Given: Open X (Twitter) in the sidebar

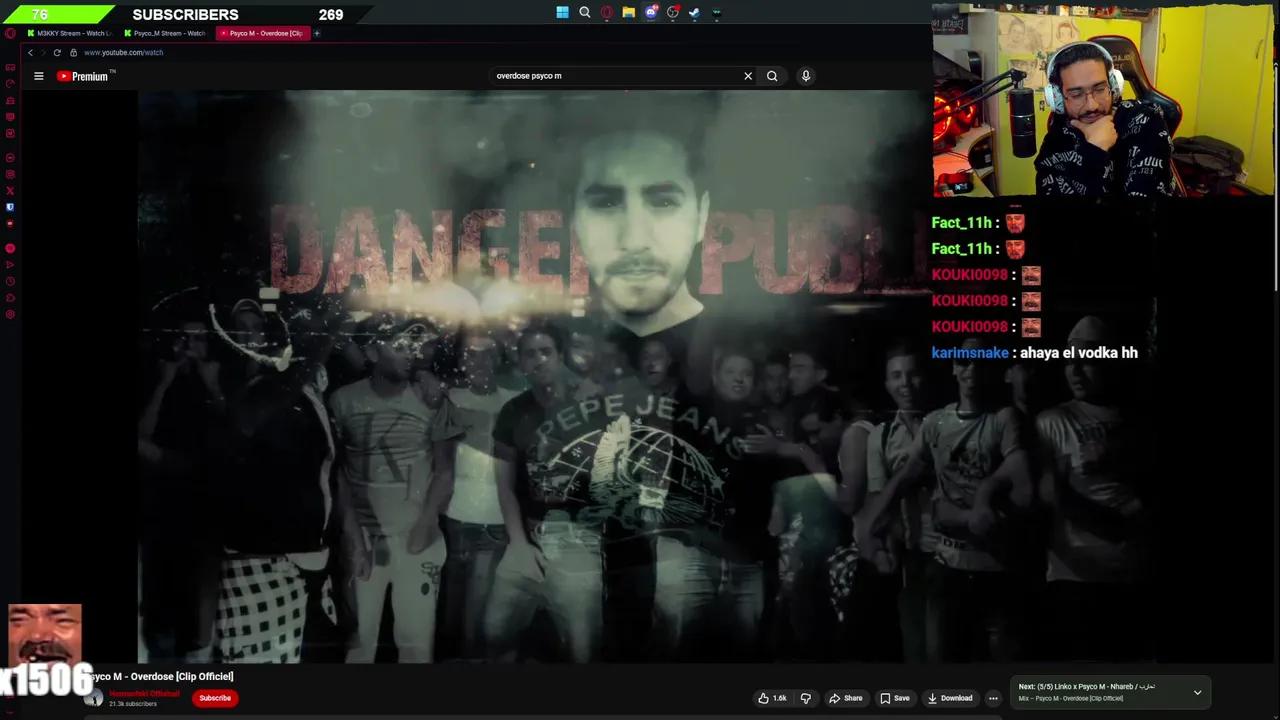Looking at the screenshot, I should [x=10, y=190].
